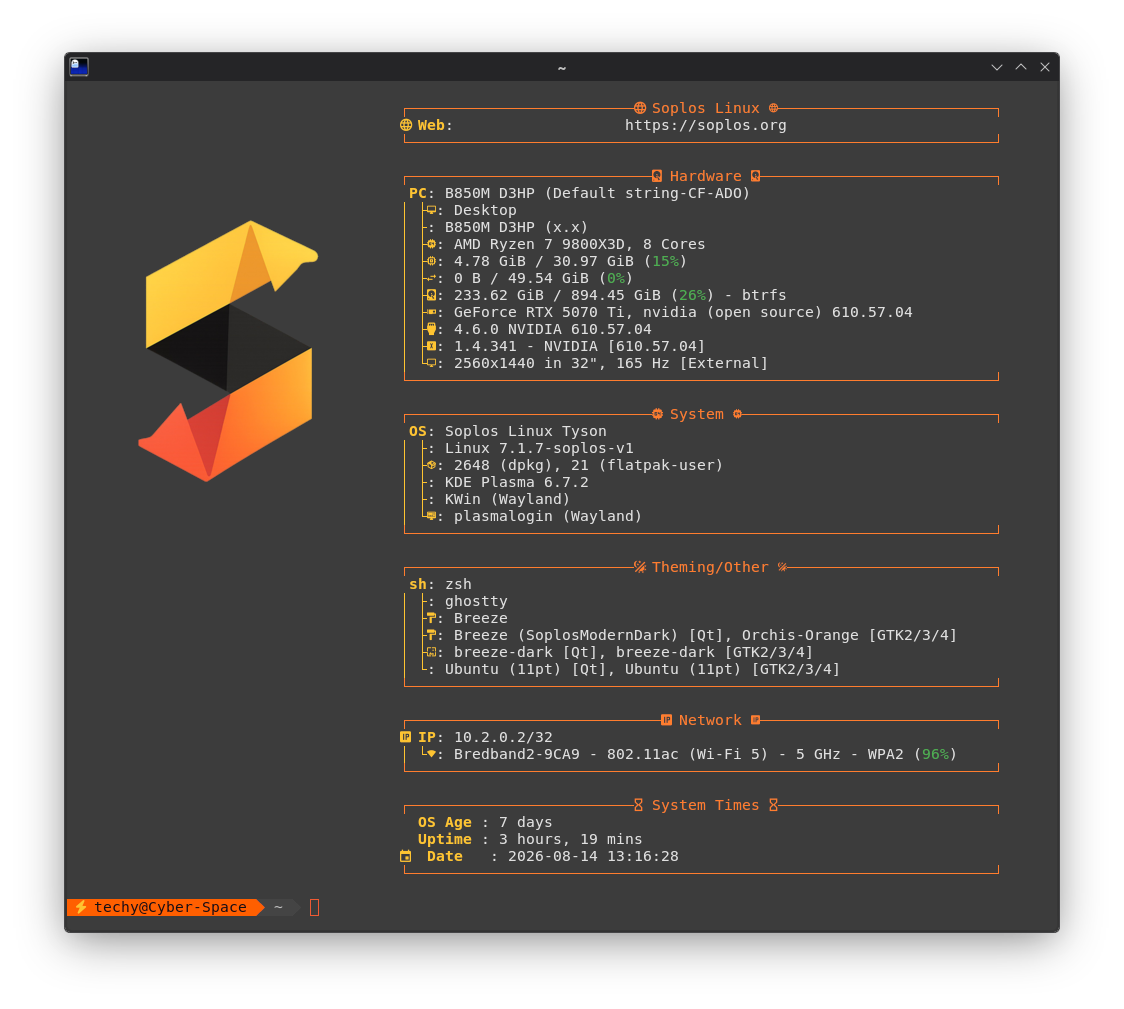Click the IP icon beside 10.2.0.2/32
The image size is (1124, 1009).
point(406,737)
